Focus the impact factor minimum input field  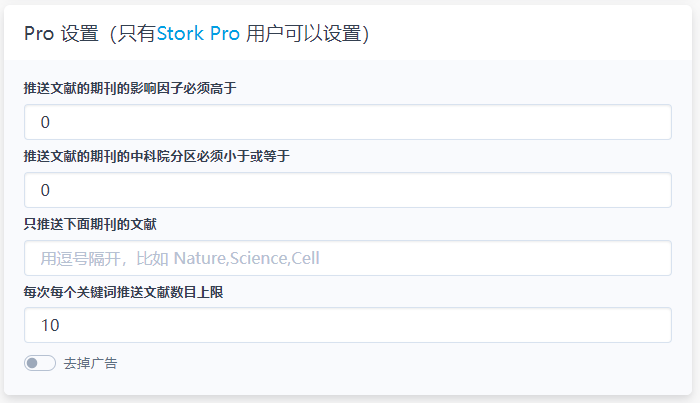click(x=347, y=122)
